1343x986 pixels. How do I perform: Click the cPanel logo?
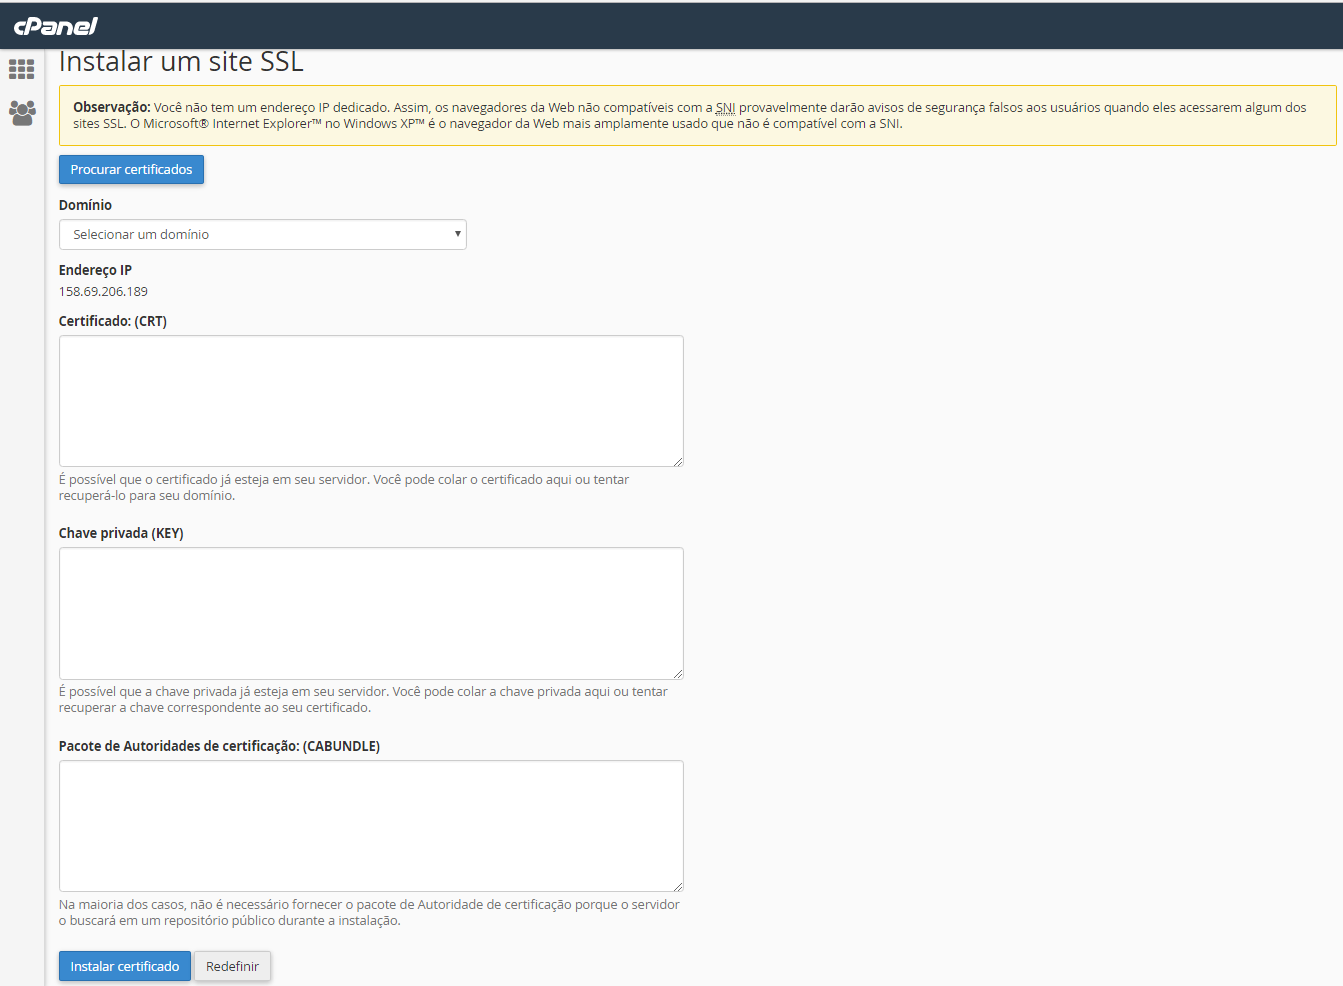56,26
